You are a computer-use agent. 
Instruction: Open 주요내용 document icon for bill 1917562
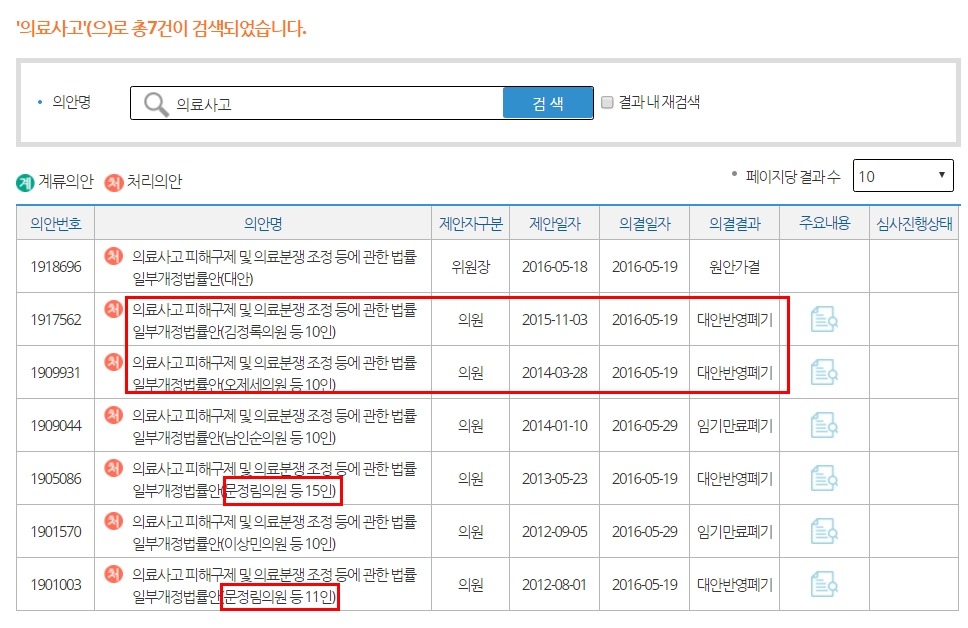(x=822, y=320)
